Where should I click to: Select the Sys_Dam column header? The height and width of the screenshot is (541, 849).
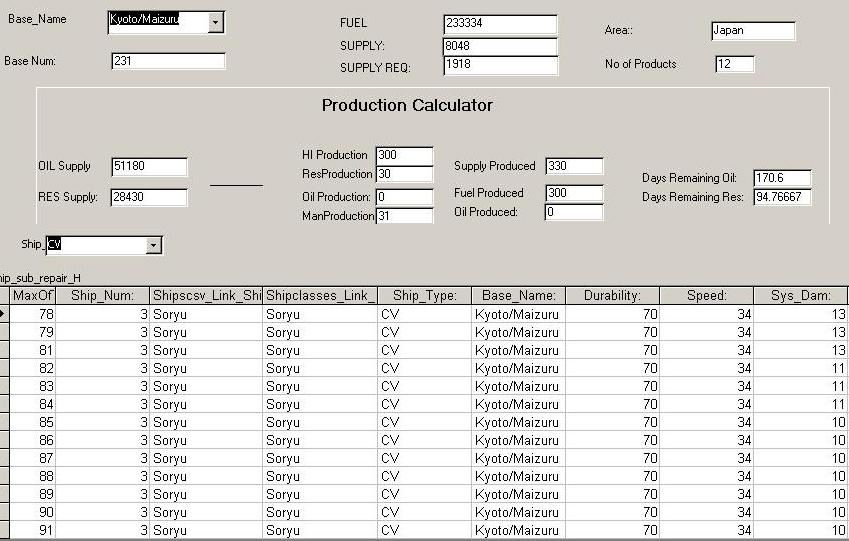[801, 296]
